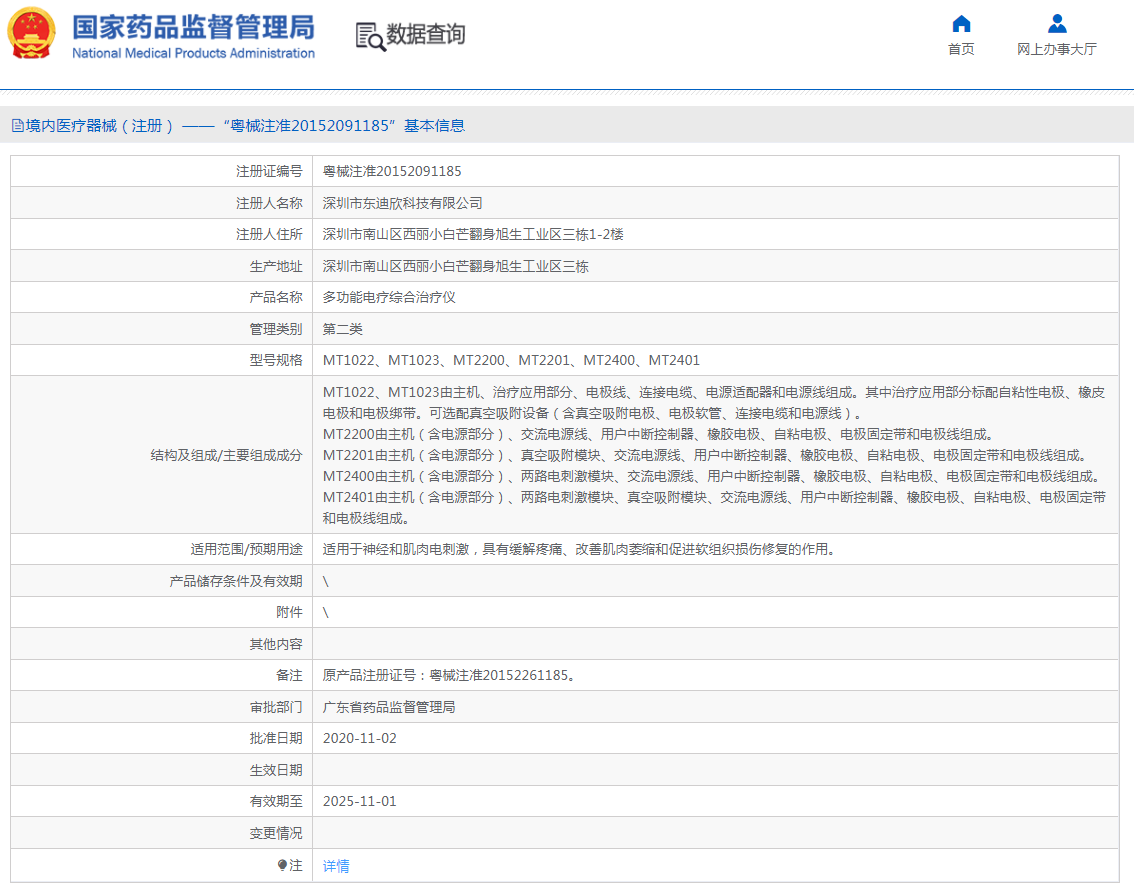Open the 网上办事大厅 service hall
Screen dimensions: 1134x892
(x=1056, y=48)
